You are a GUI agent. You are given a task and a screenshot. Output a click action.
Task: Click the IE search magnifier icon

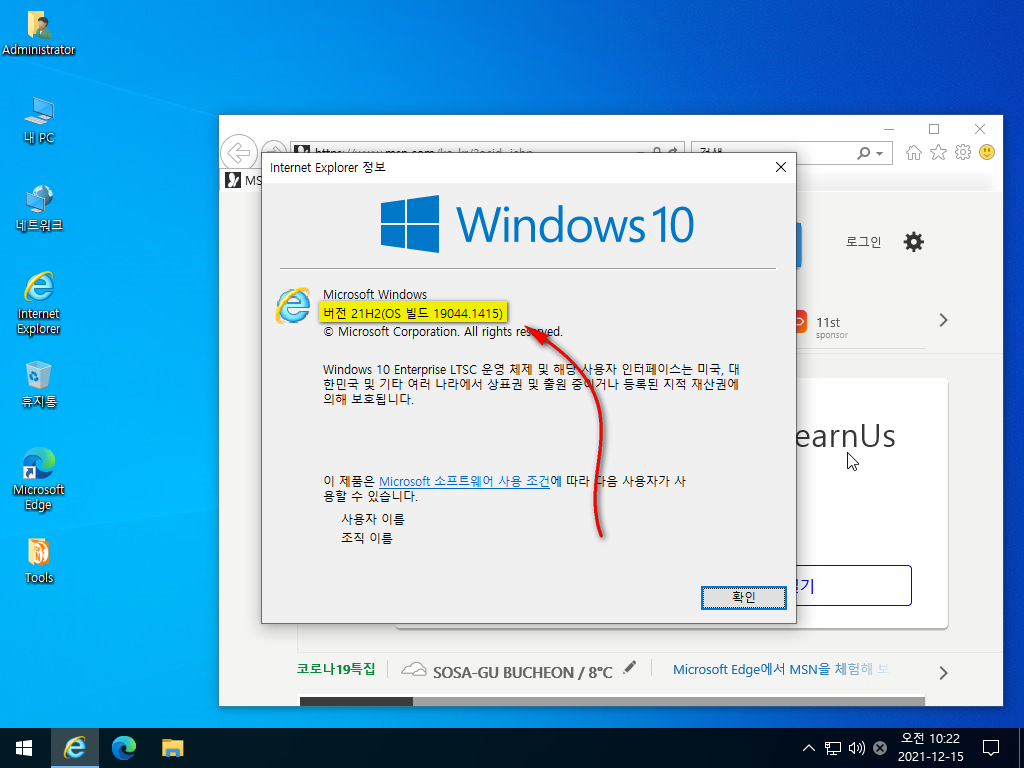[863, 153]
